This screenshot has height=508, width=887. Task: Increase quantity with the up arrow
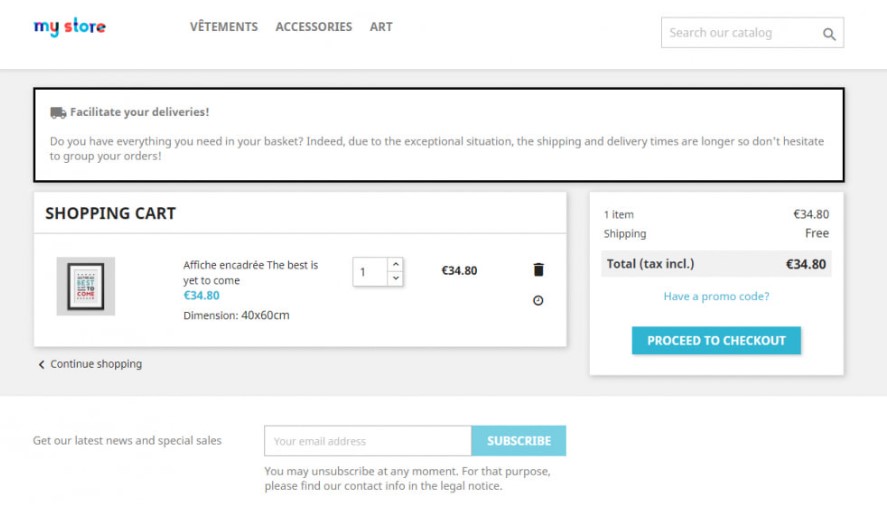click(x=396, y=265)
